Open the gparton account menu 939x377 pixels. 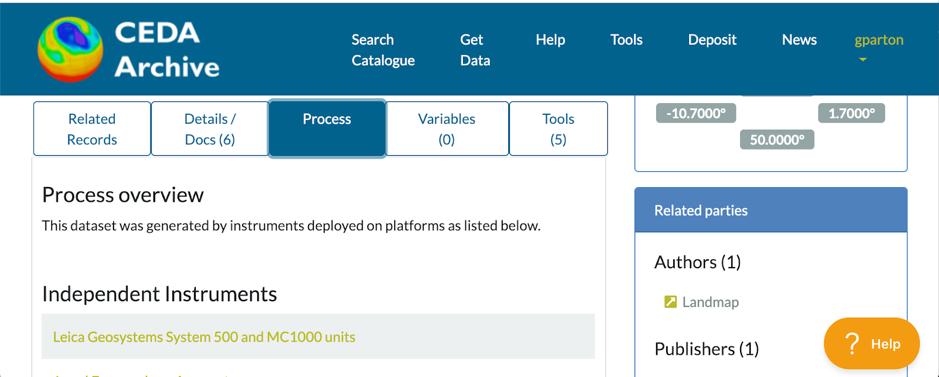tap(879, 40)
